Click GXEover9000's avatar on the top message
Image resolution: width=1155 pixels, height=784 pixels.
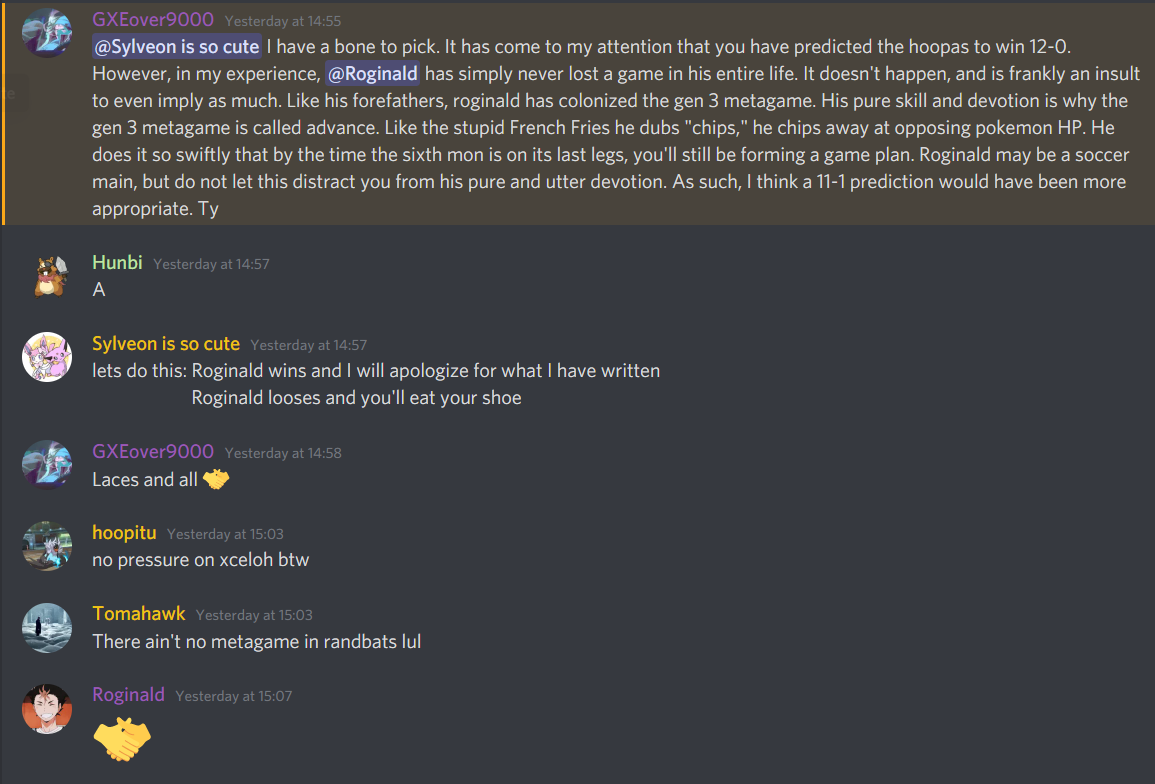point(47,33)
